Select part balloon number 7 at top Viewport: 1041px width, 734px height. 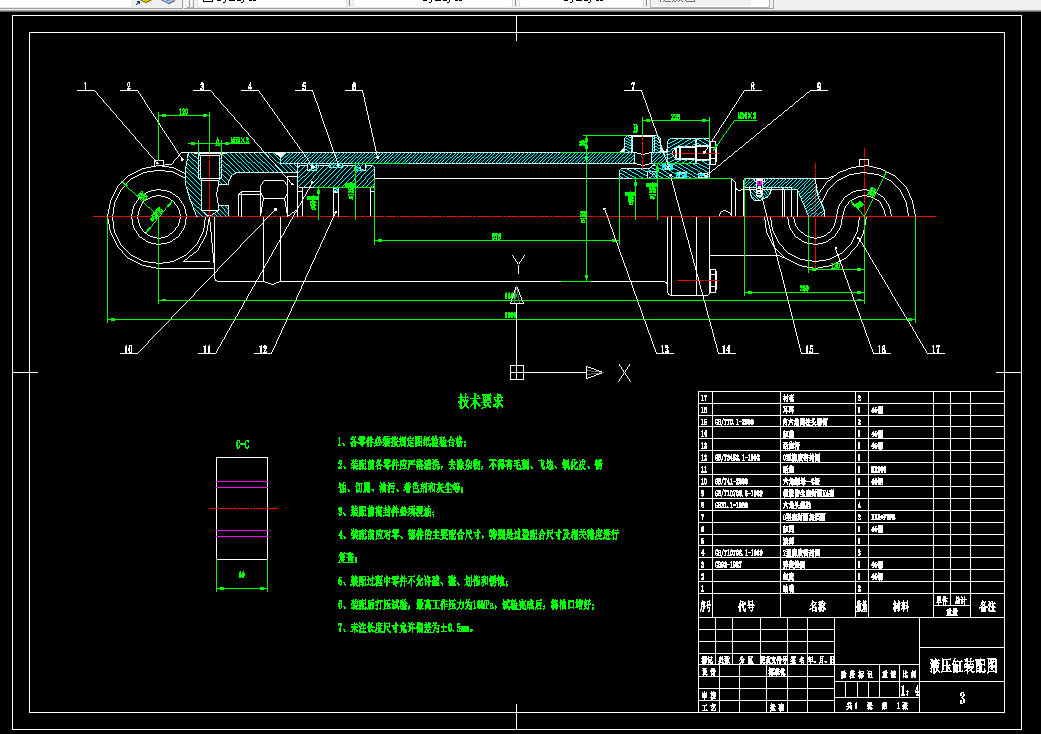(x=633, y=86)
